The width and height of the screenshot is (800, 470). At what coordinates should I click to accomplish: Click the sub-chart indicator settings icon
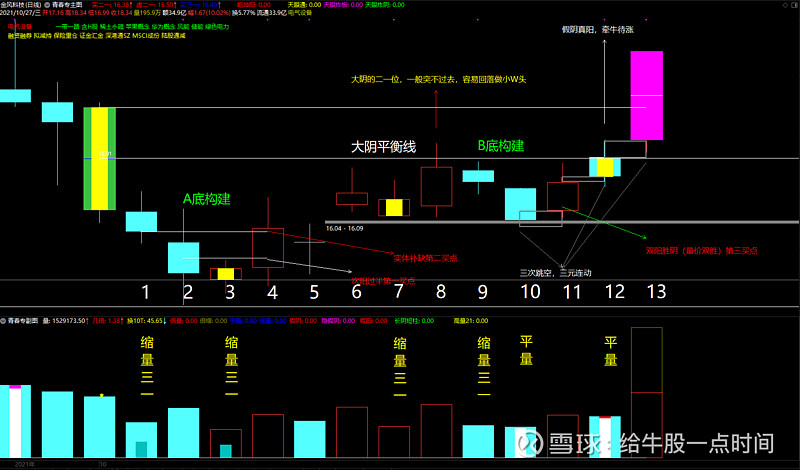(6, 321)
